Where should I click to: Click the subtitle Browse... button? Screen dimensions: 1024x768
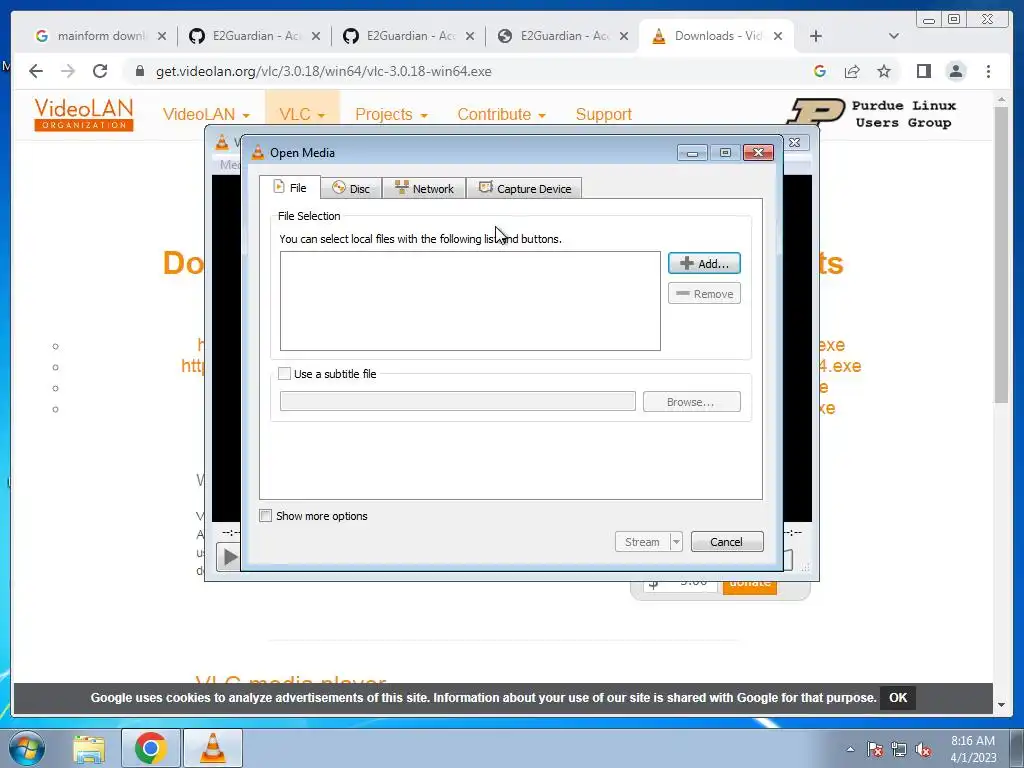coord(692,402)
